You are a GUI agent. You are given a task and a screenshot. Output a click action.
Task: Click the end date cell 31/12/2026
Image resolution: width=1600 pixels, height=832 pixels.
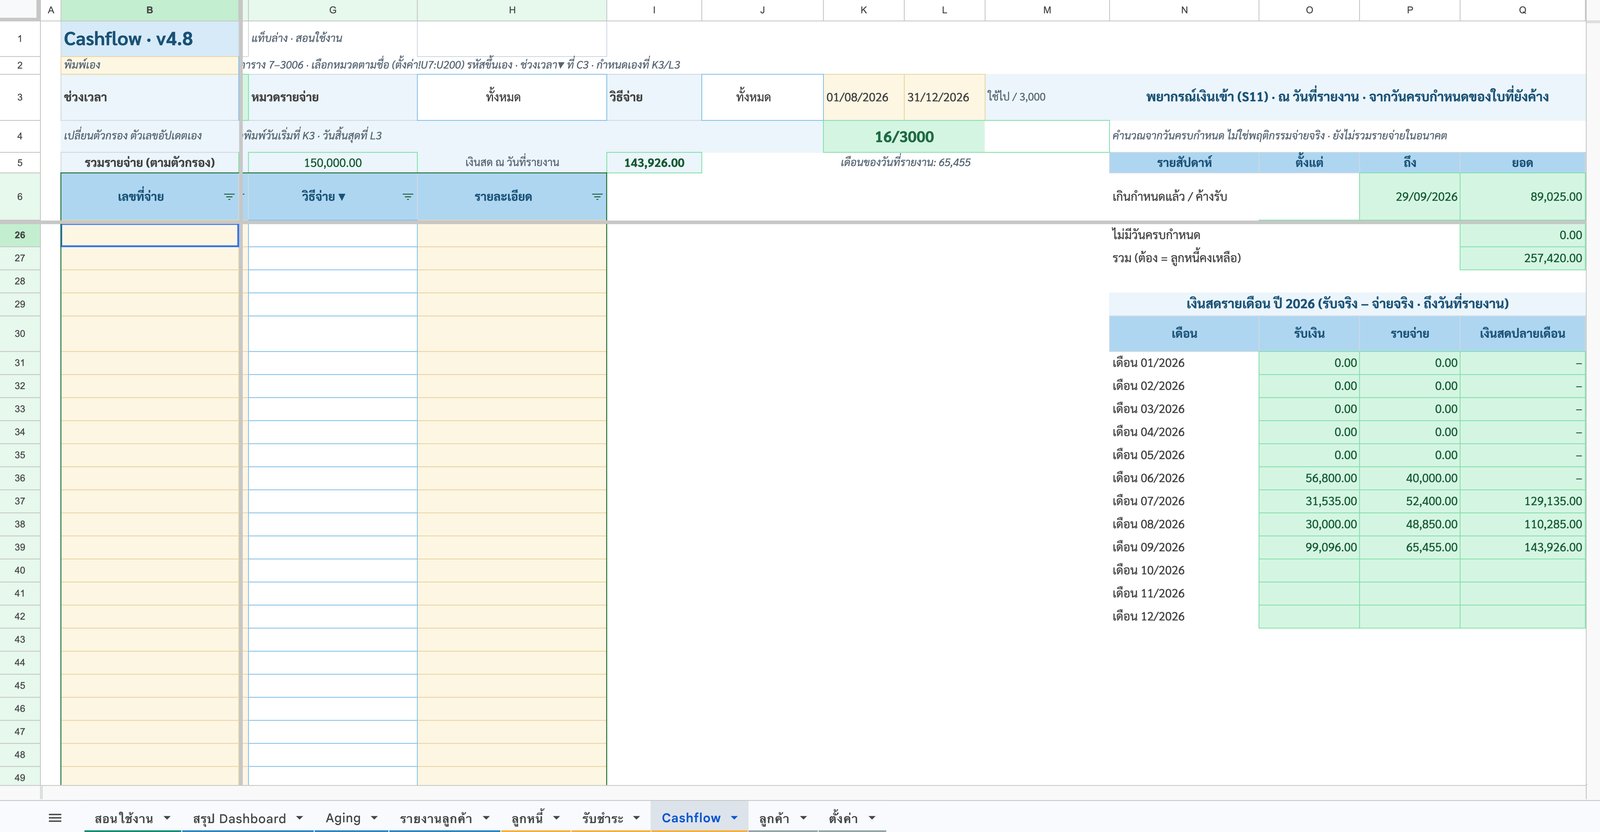945,97
